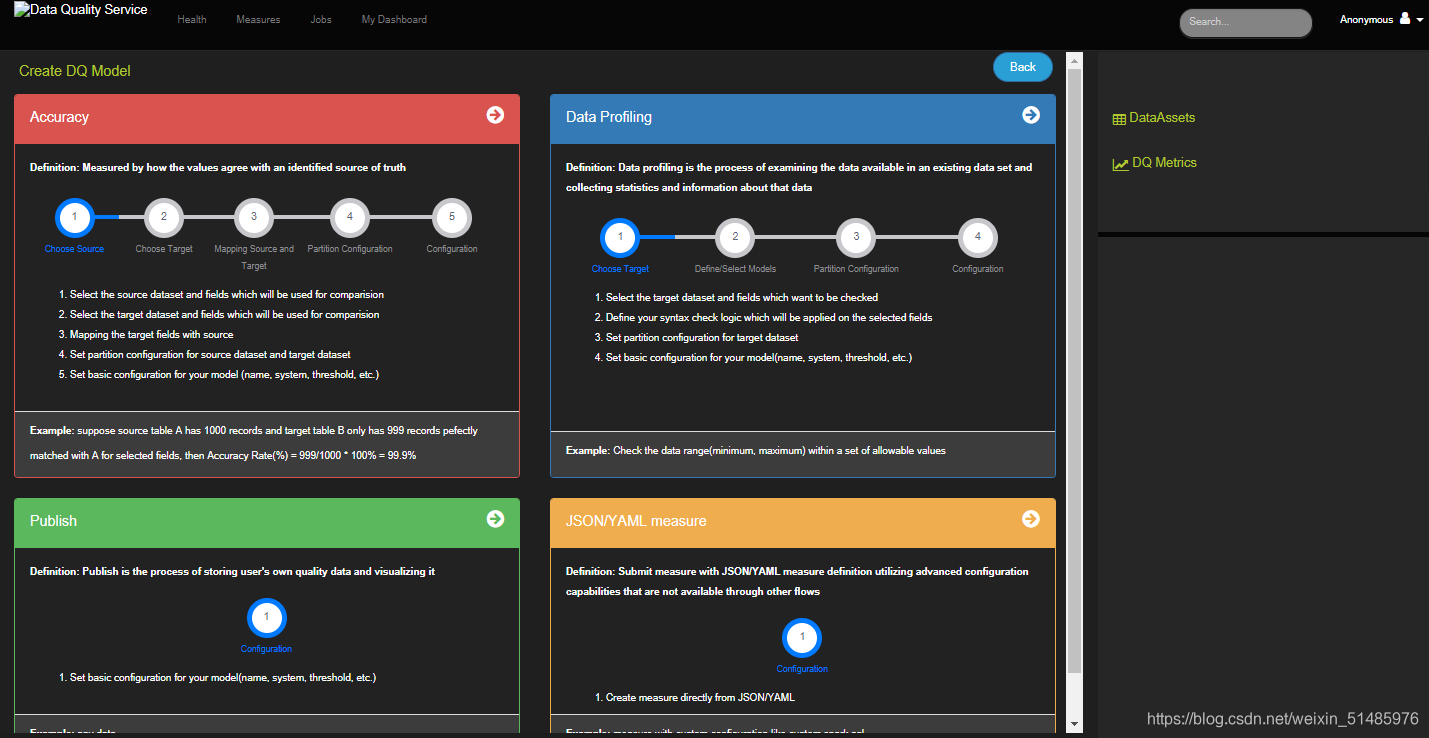Click the Anonymous user name
Screen dimensions: 1429x738
point(1366,20)
